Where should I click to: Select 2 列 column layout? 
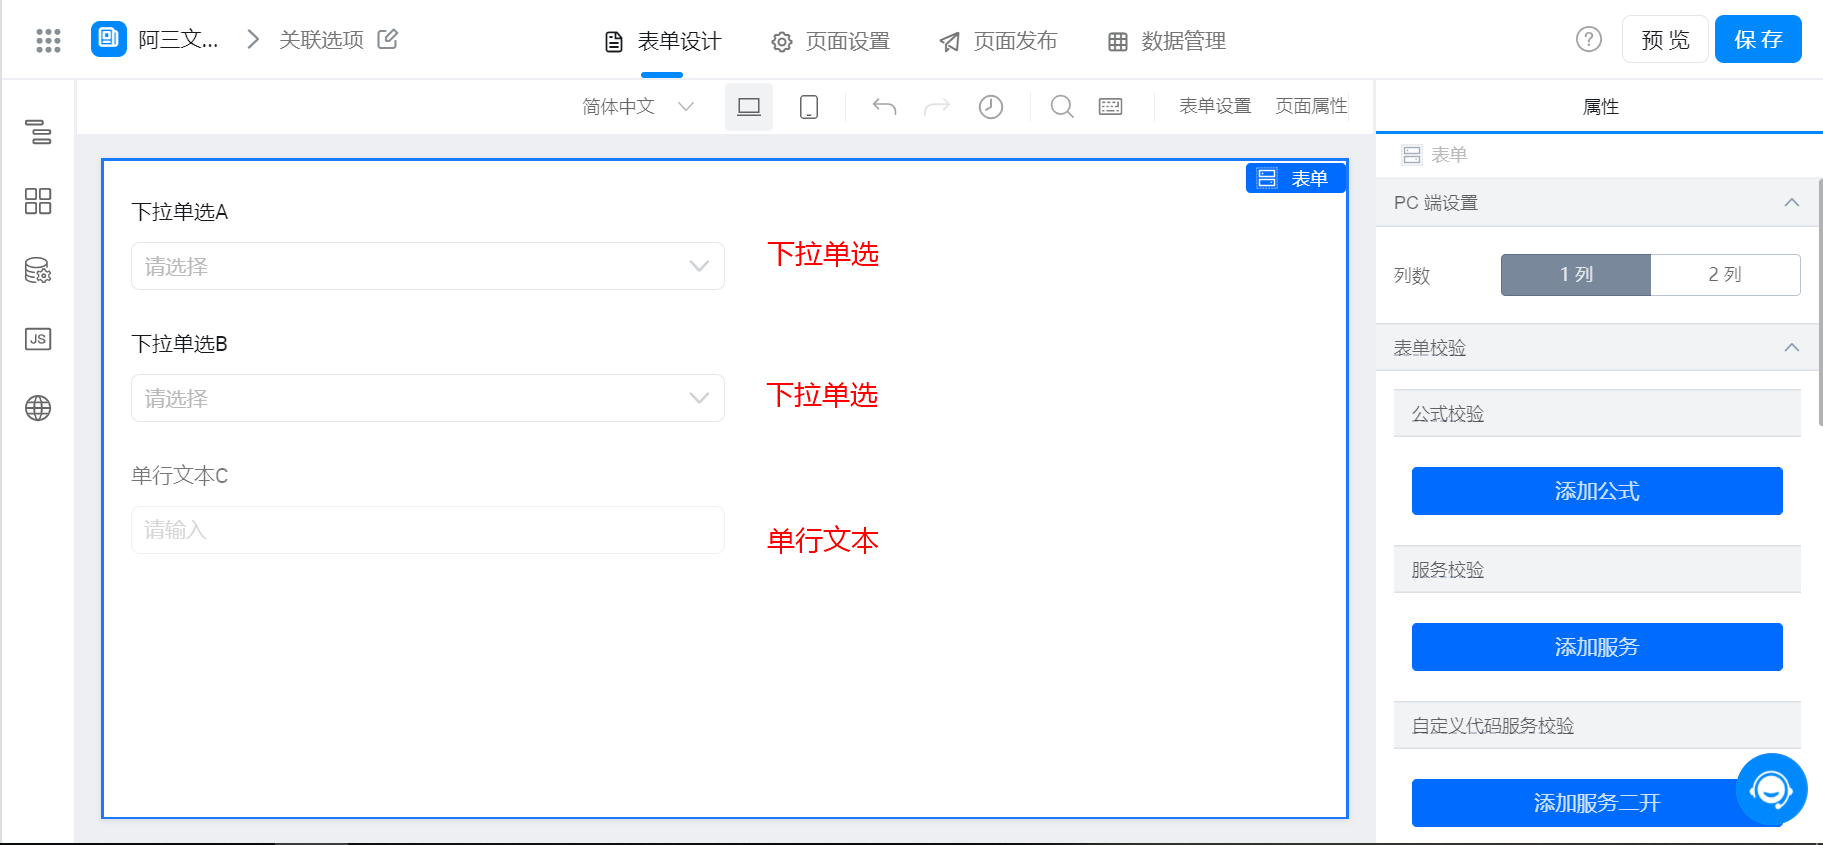(x=1726, y=275)
